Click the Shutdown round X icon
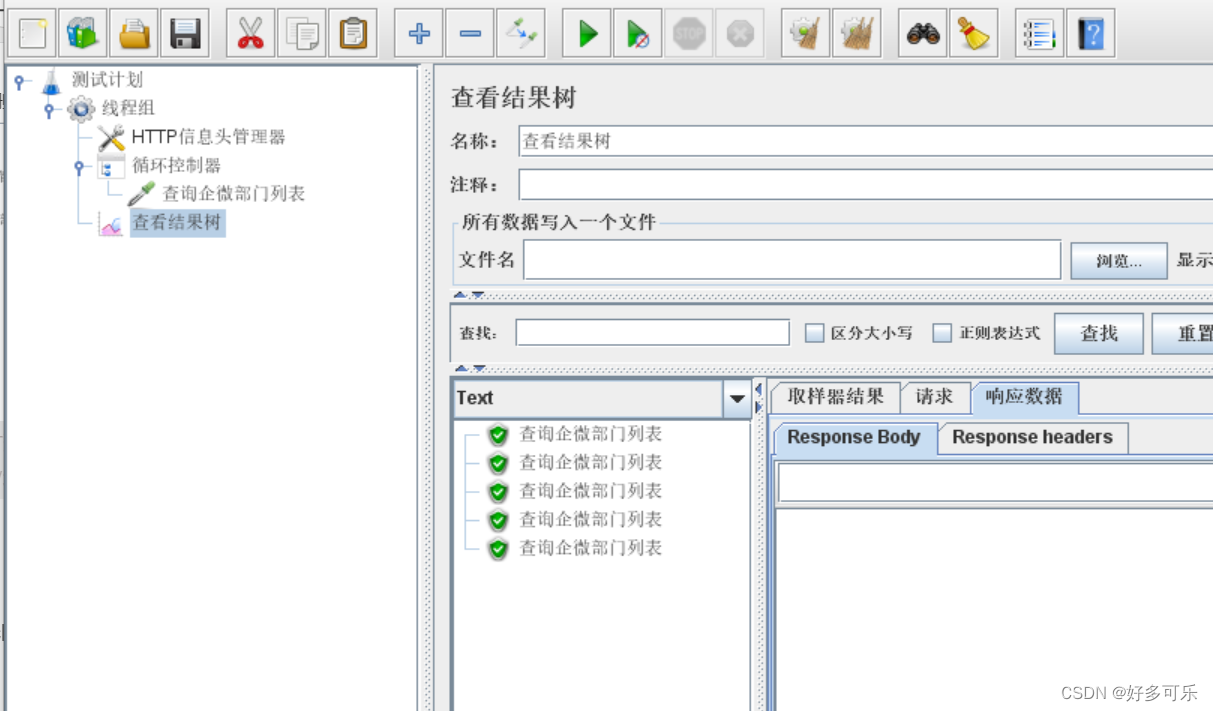Screen dimensions: 1213x711 pyautogui.click(x=740, y=34)
